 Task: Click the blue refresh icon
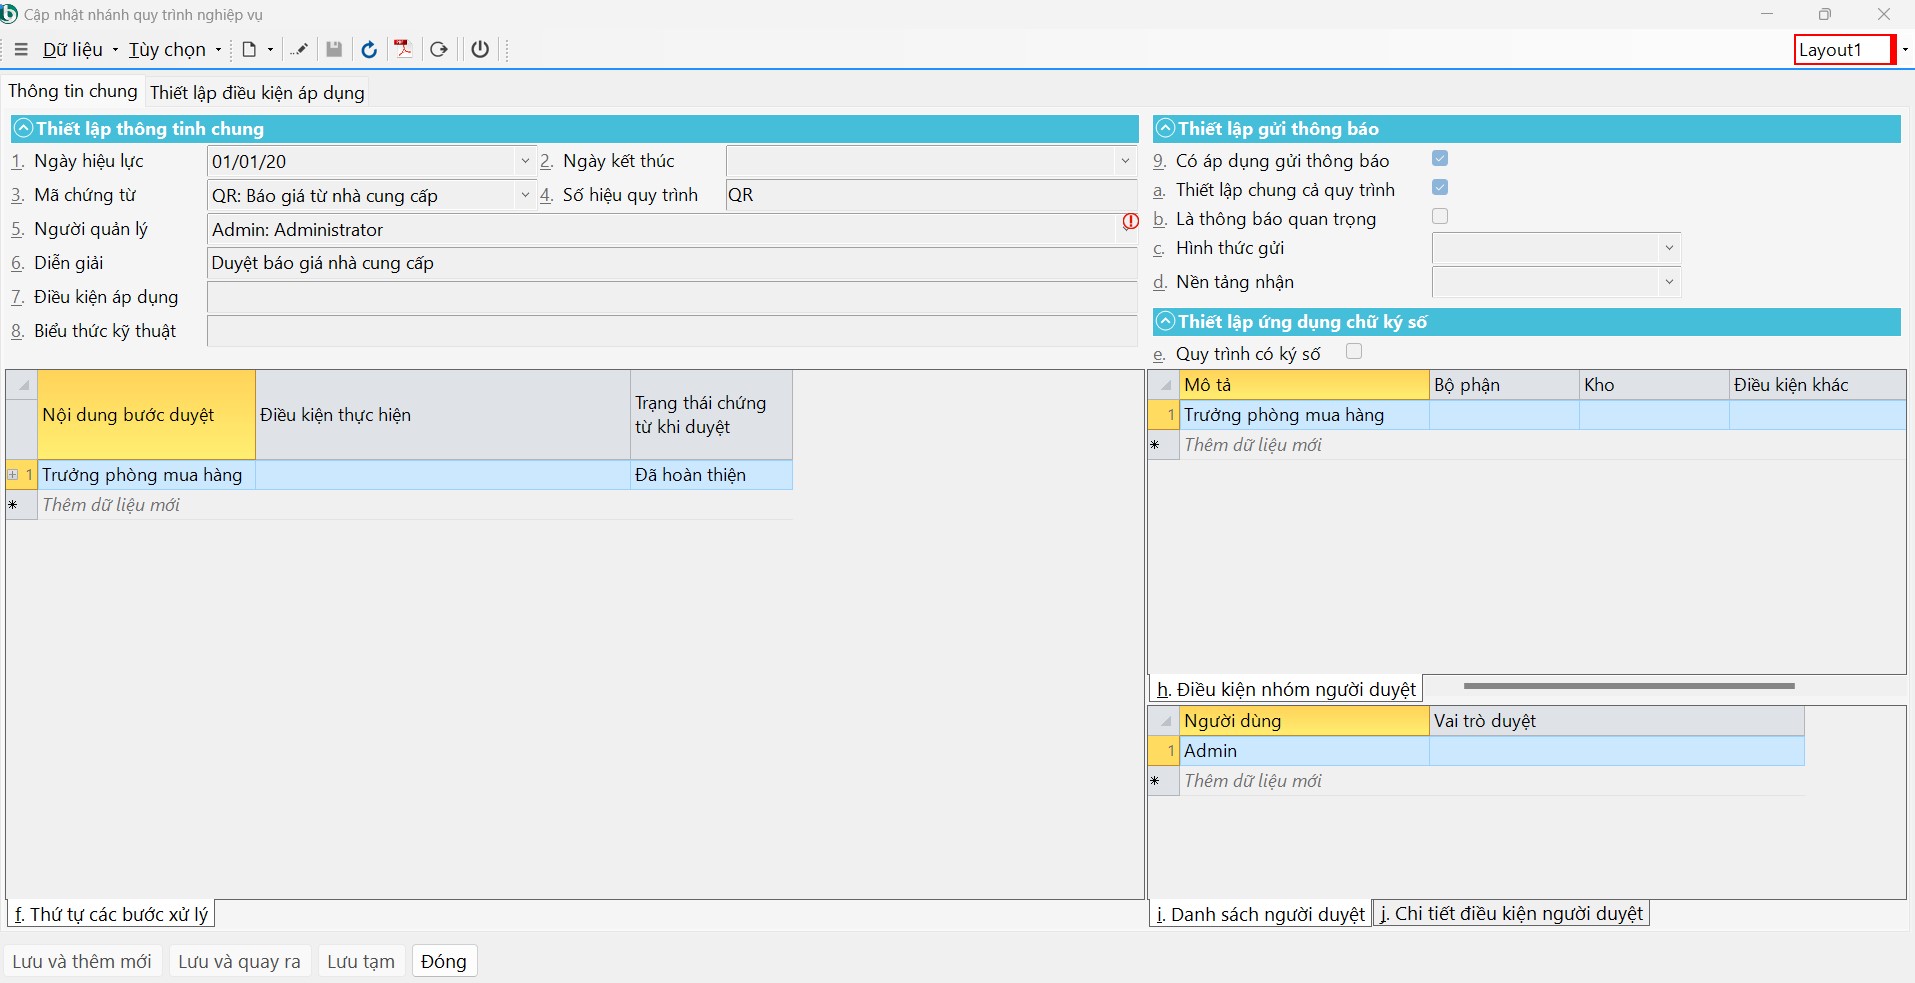click(x=369, y=49)
